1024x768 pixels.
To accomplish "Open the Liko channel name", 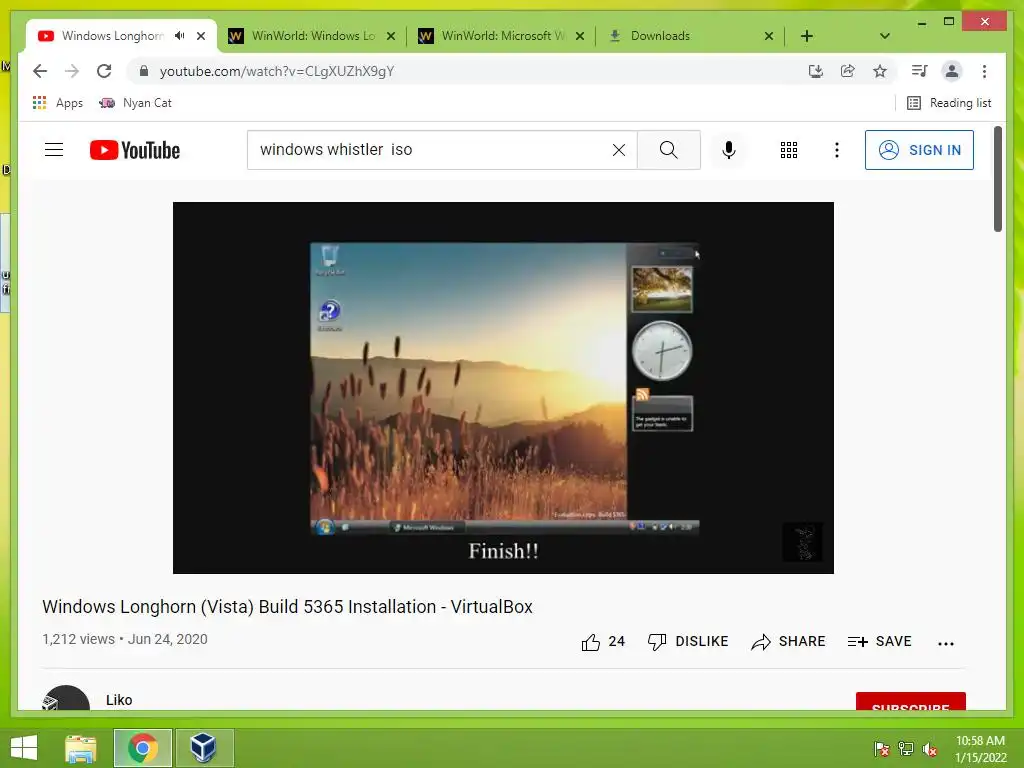I will point(119,700).
